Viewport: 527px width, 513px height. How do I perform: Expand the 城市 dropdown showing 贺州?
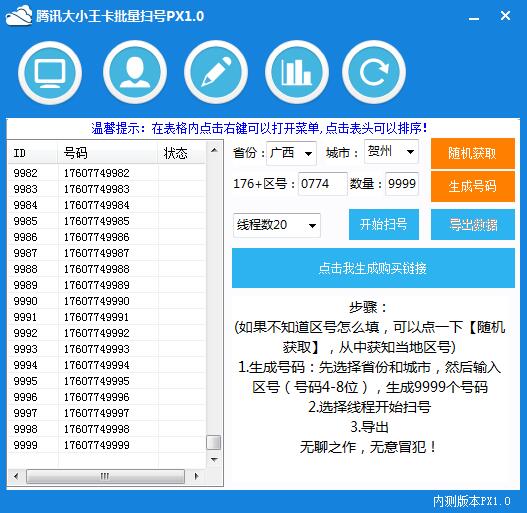pyautogui.click(x=391, y=152)
